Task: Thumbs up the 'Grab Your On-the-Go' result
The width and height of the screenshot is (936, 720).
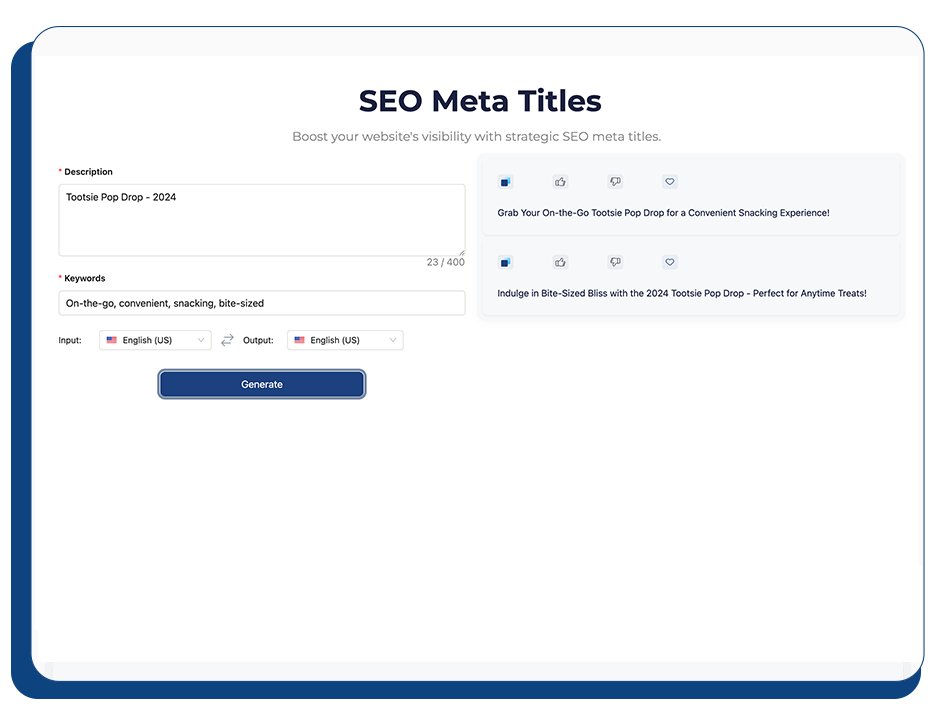Action: (560, 182)
